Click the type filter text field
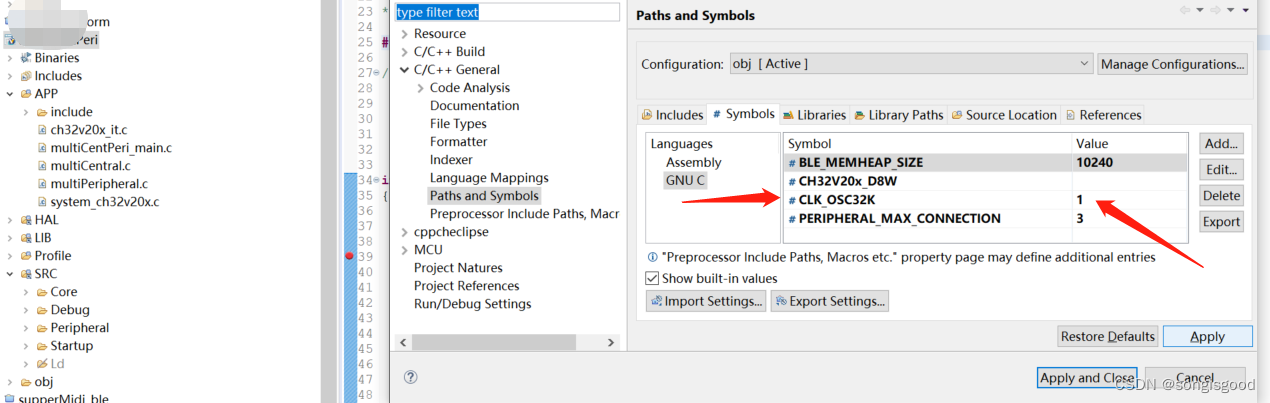The image size is (1270, 403). coord(508,12)
